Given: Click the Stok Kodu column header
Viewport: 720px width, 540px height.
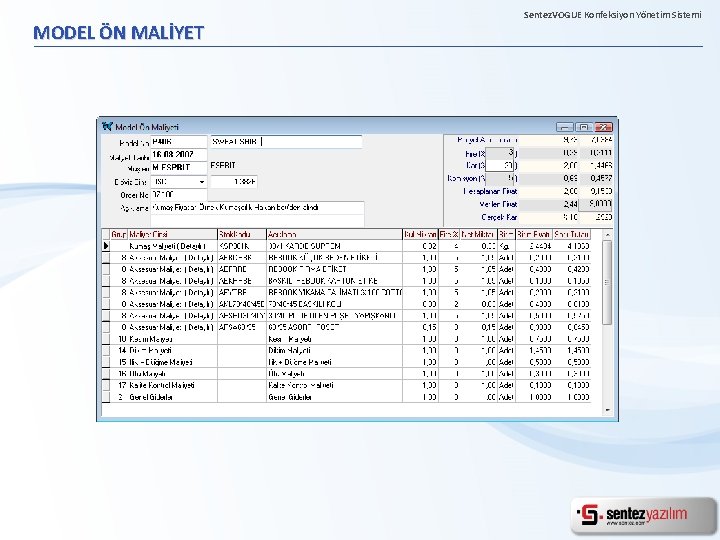Looking at the screenshot, I should pos(242,234).
